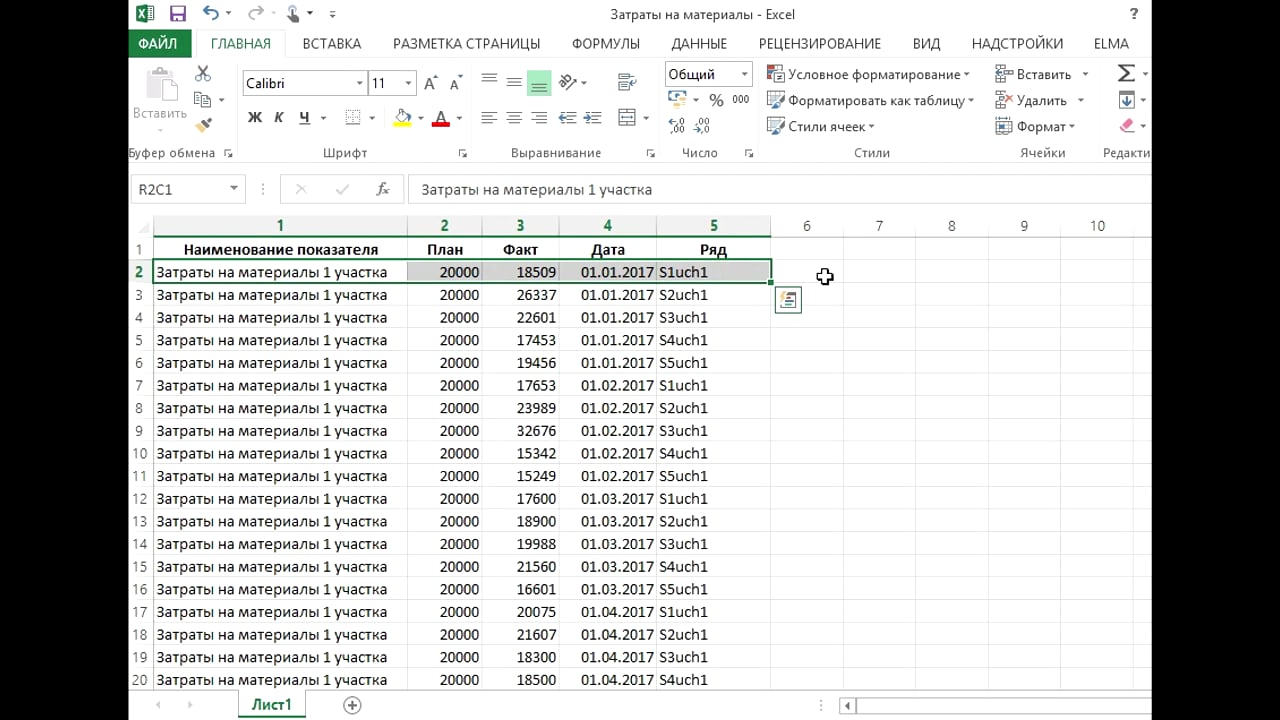Switch to the ФОРМУЛЫ tab
This screenshot has height=720, width=1280.
coord(606,44)
